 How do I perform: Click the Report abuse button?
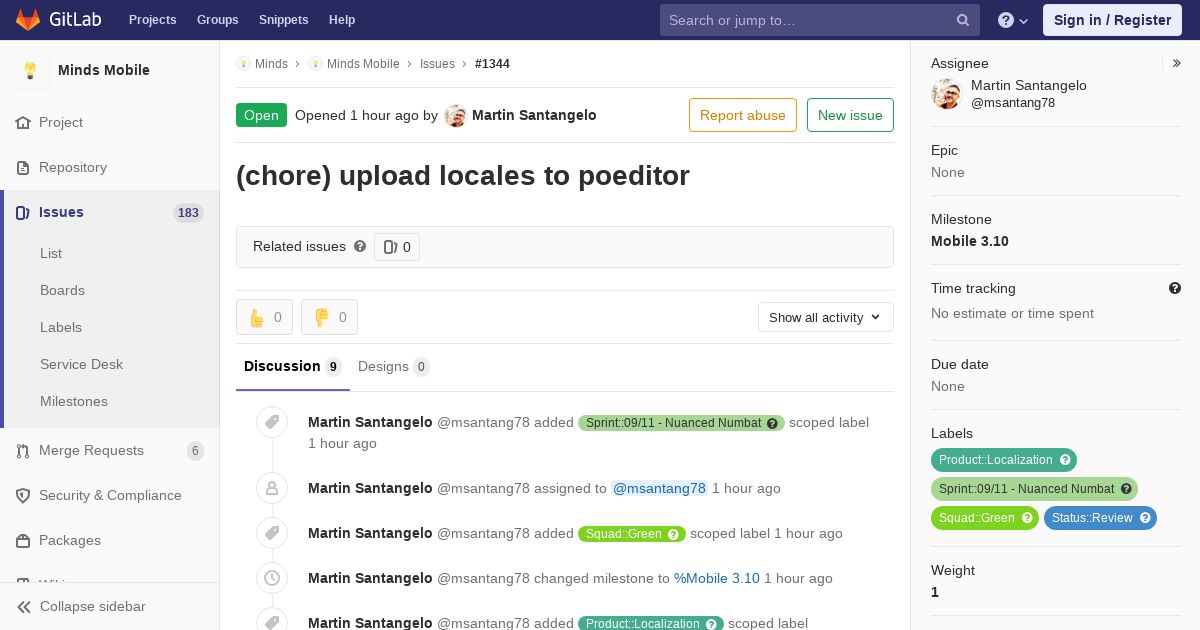(x=743, y=115)
